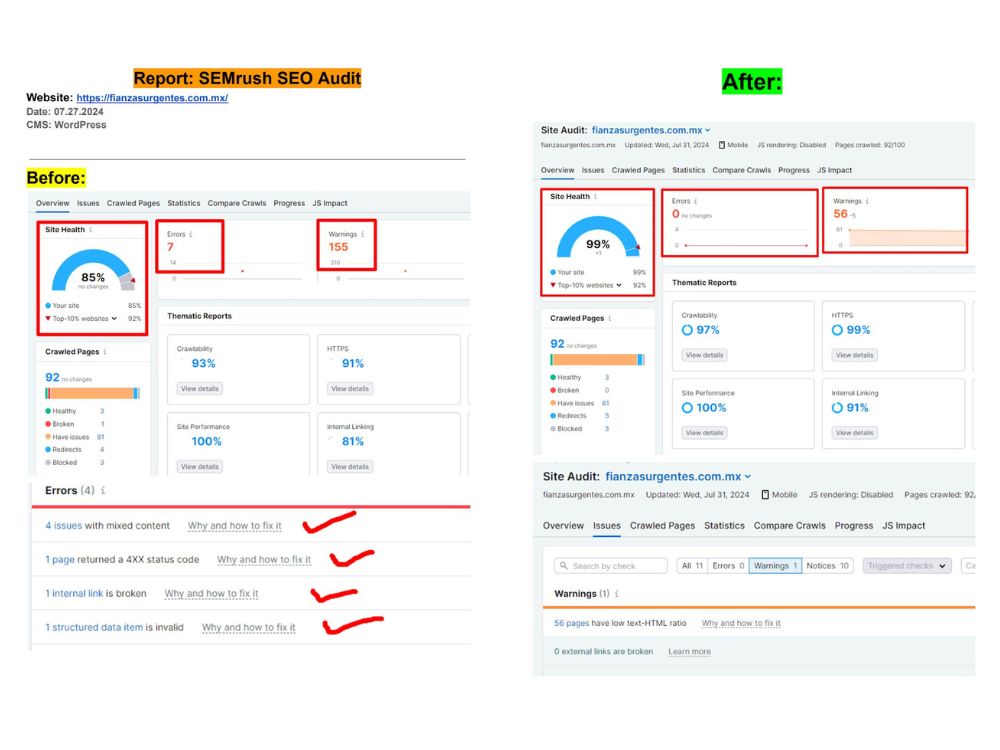Click into the Search by check field
Screen dimensions: 1000x750
[611, 566]
